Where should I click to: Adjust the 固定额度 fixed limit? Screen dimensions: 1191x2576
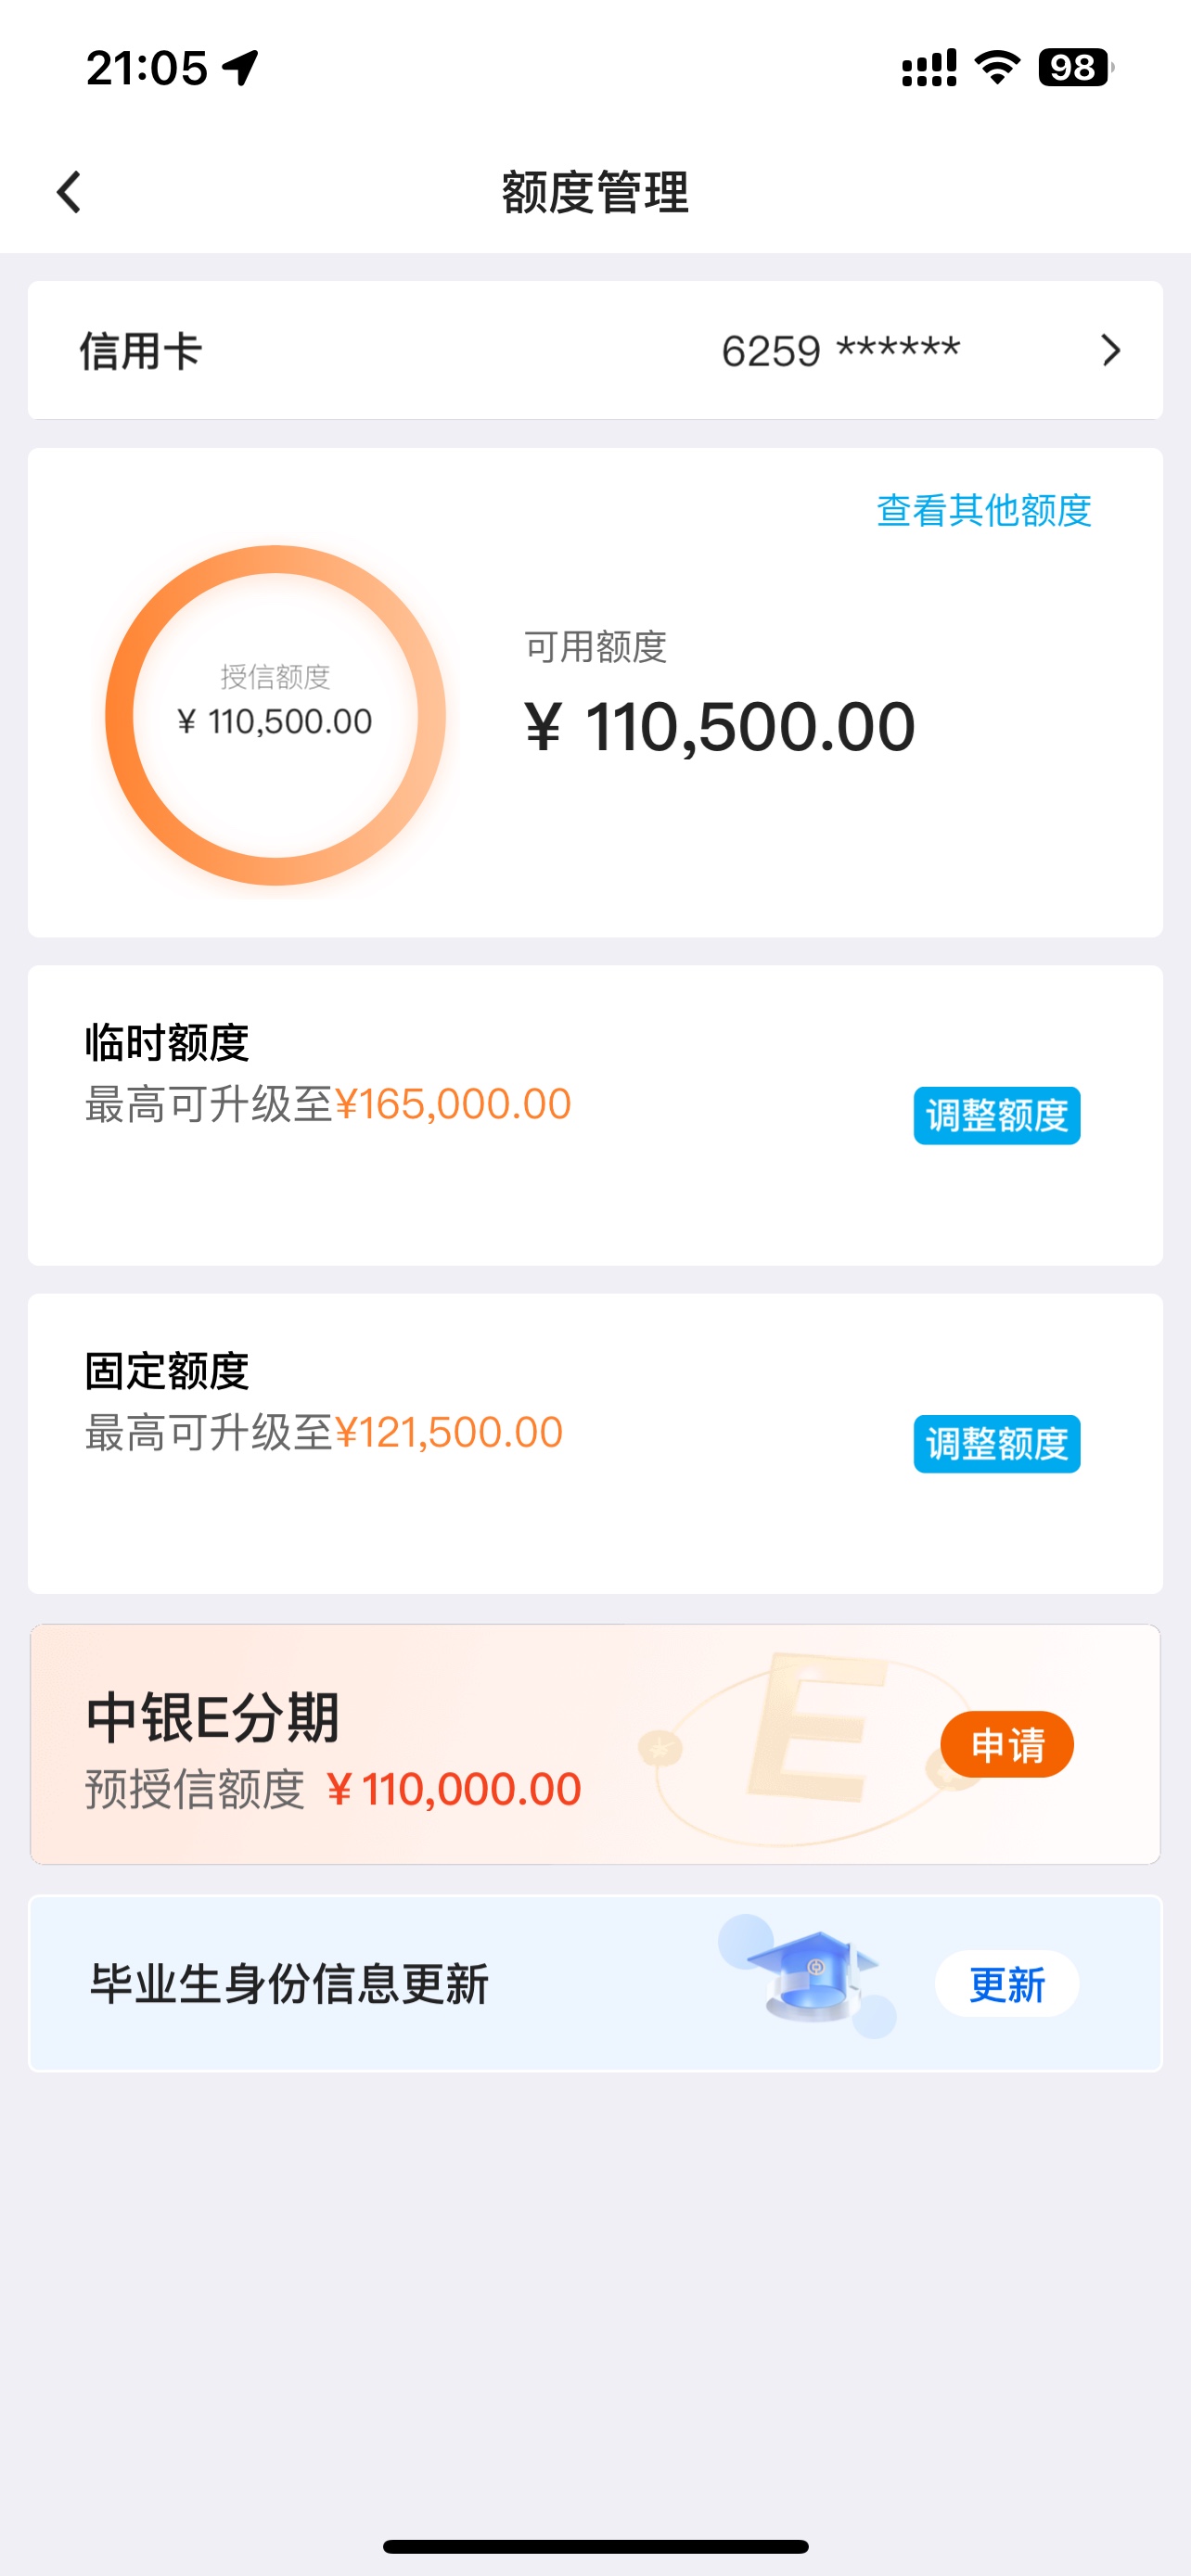pyautogui.click(x=997, y=1443)
